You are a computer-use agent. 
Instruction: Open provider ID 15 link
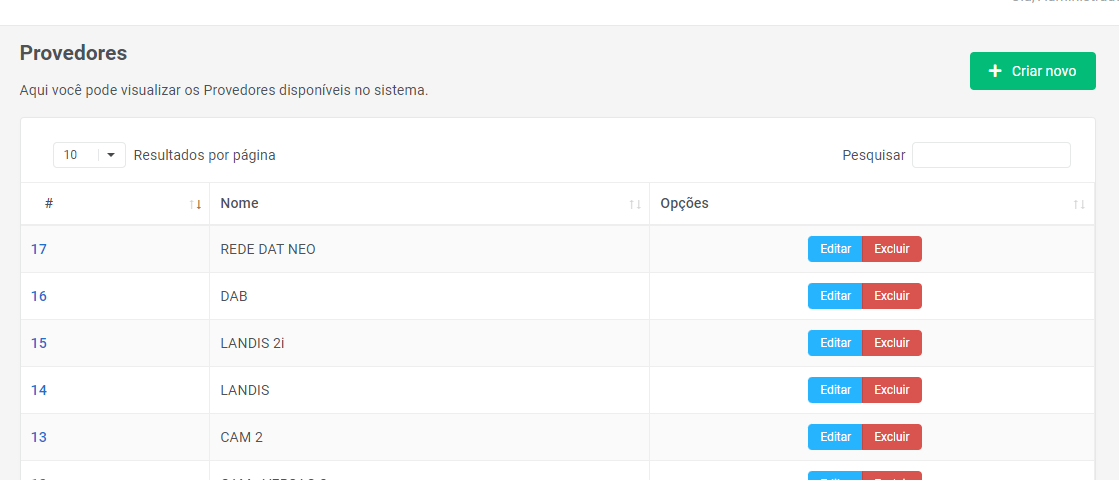39,343
